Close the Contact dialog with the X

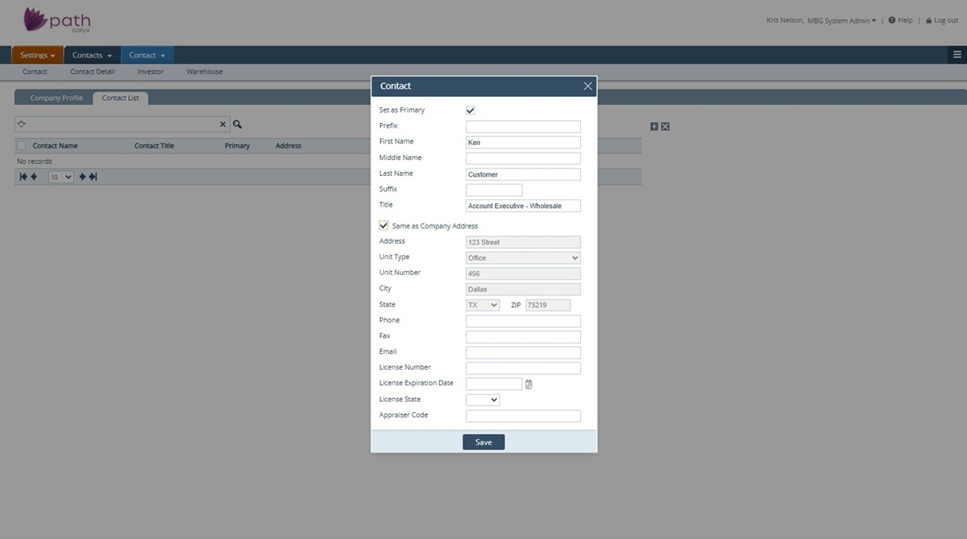[x=587, y=86]
